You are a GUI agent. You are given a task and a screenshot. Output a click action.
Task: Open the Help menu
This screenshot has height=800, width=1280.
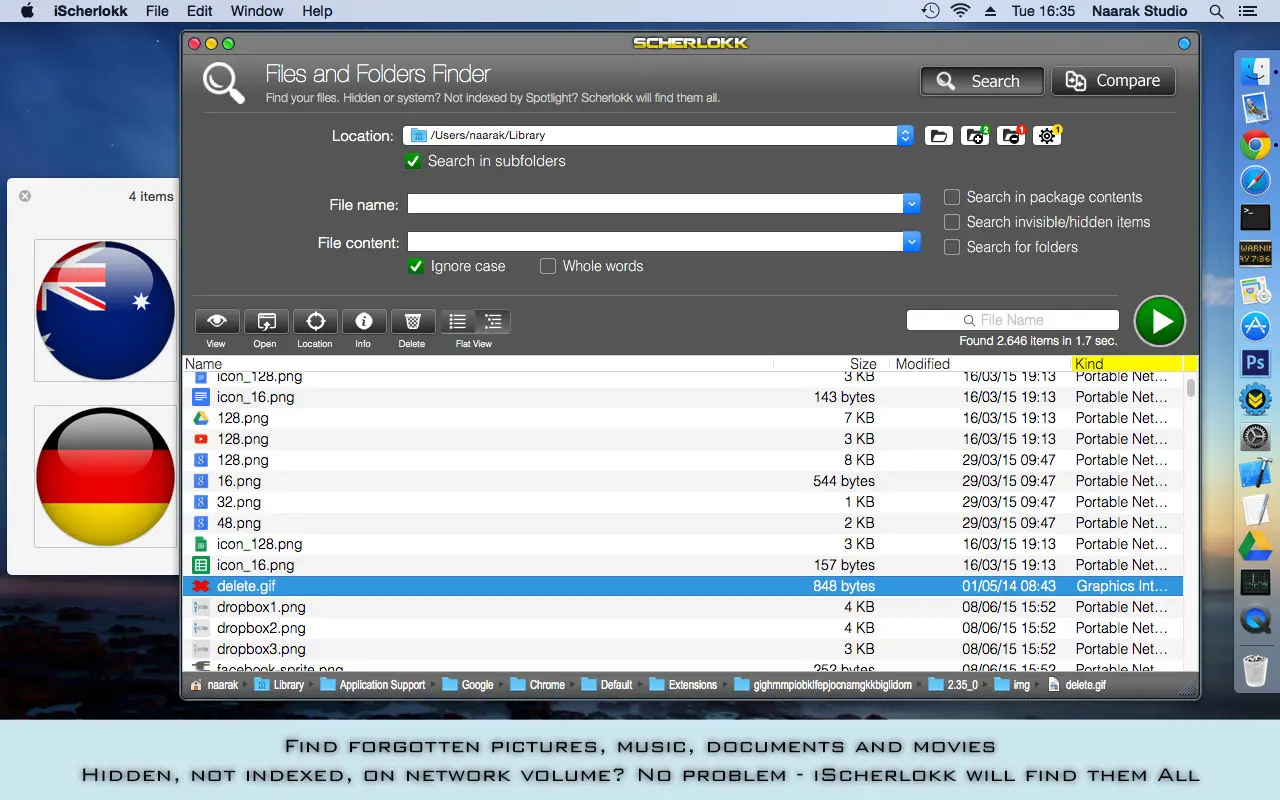click(x=317, y=11)
